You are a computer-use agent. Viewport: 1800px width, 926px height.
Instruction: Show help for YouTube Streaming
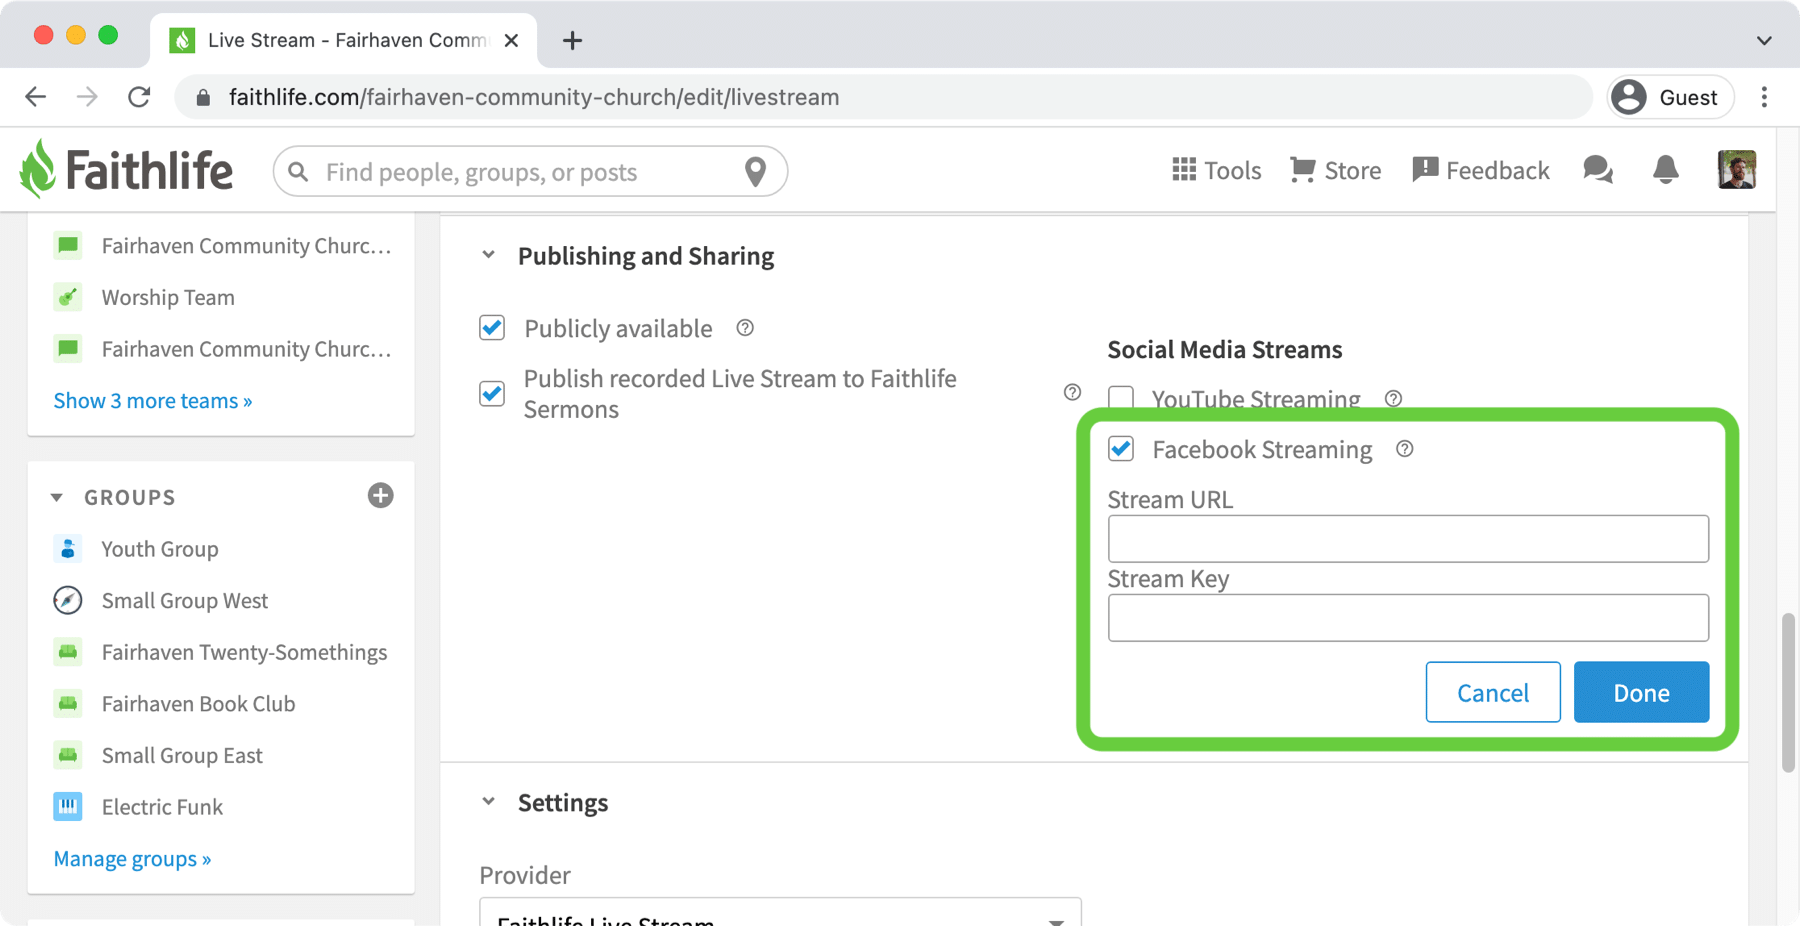tap(1393, 398)
